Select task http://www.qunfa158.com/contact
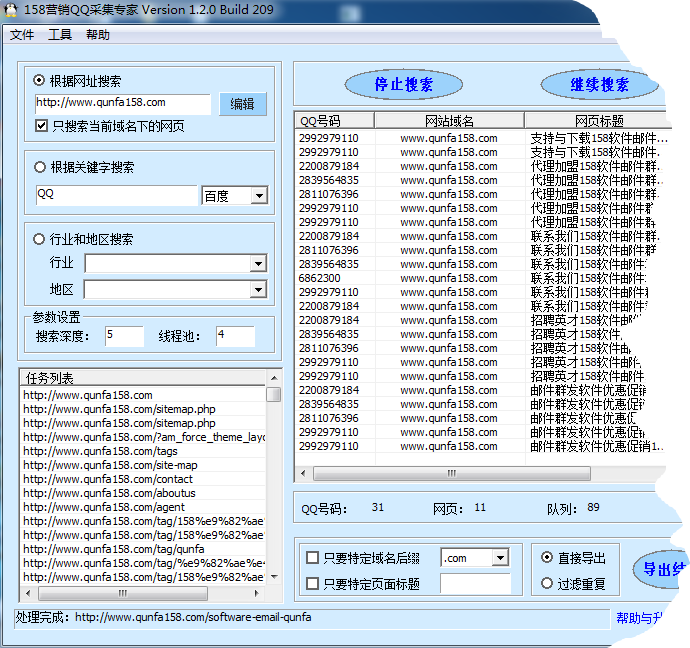The width and height of the screenshot is (690, 648). click(x=143, y=479)
